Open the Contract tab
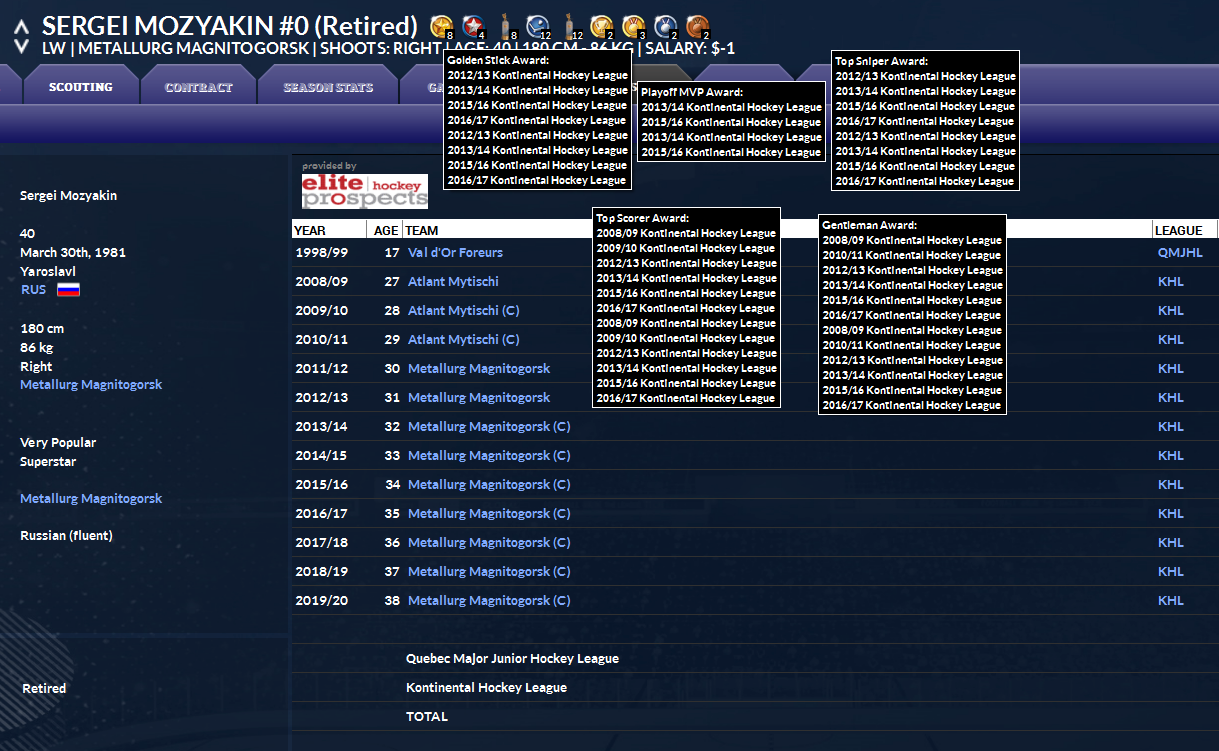This screenshot has width=1219, height=751. (198, 87)
